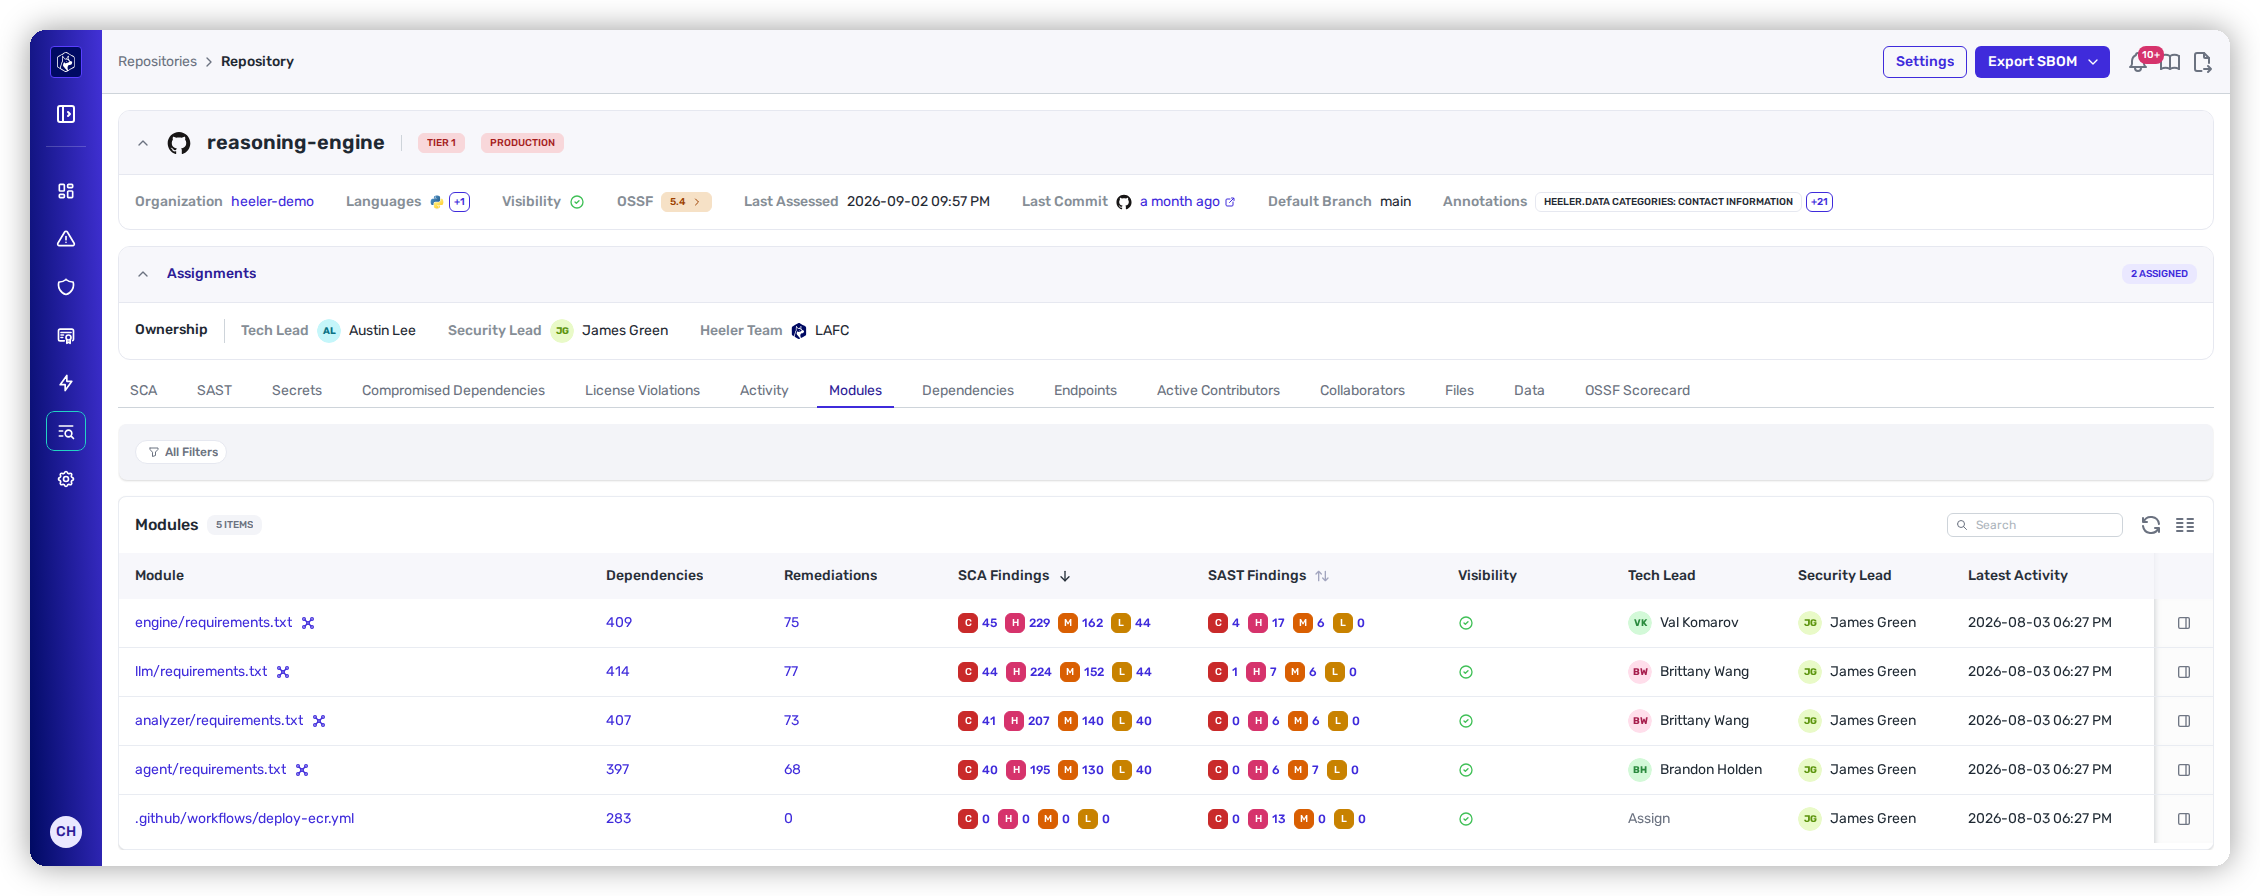Switch to the SCA tab
The height and width of the screenshot is (896, 2260).
pos(144,391)
